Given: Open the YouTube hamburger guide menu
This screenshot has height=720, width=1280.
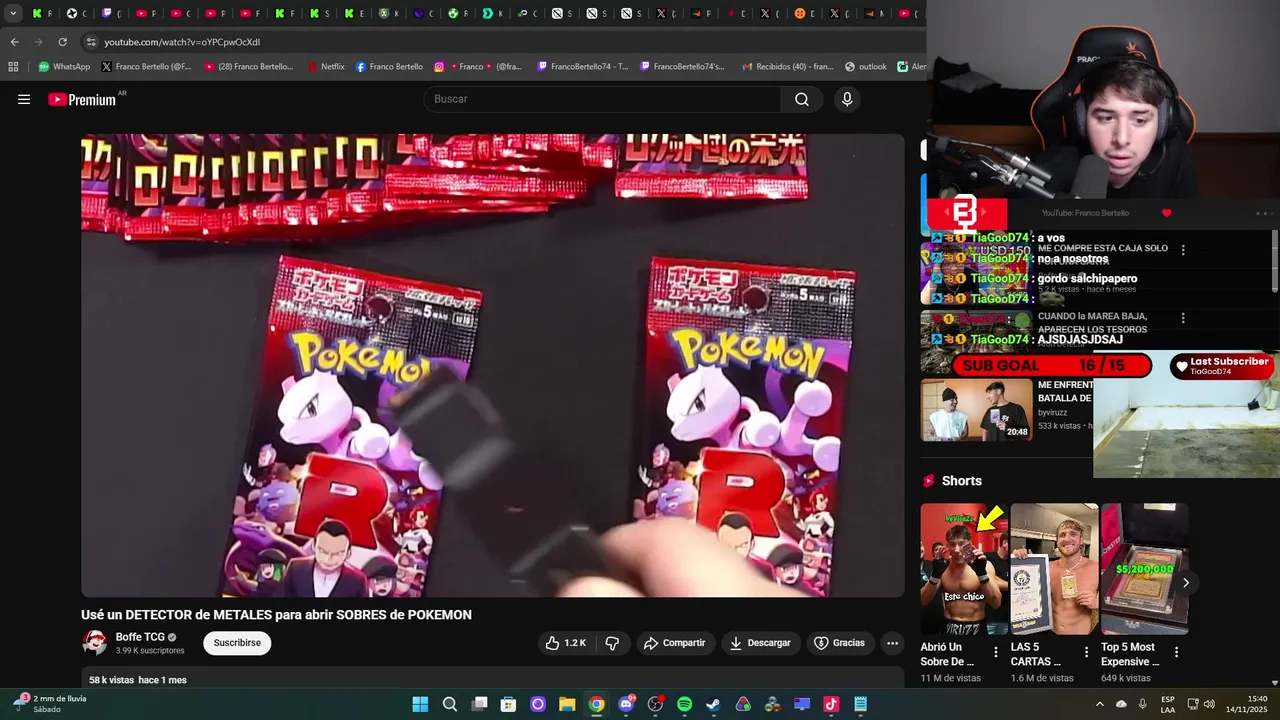Looking at the screenshot, I should point(24,99).
